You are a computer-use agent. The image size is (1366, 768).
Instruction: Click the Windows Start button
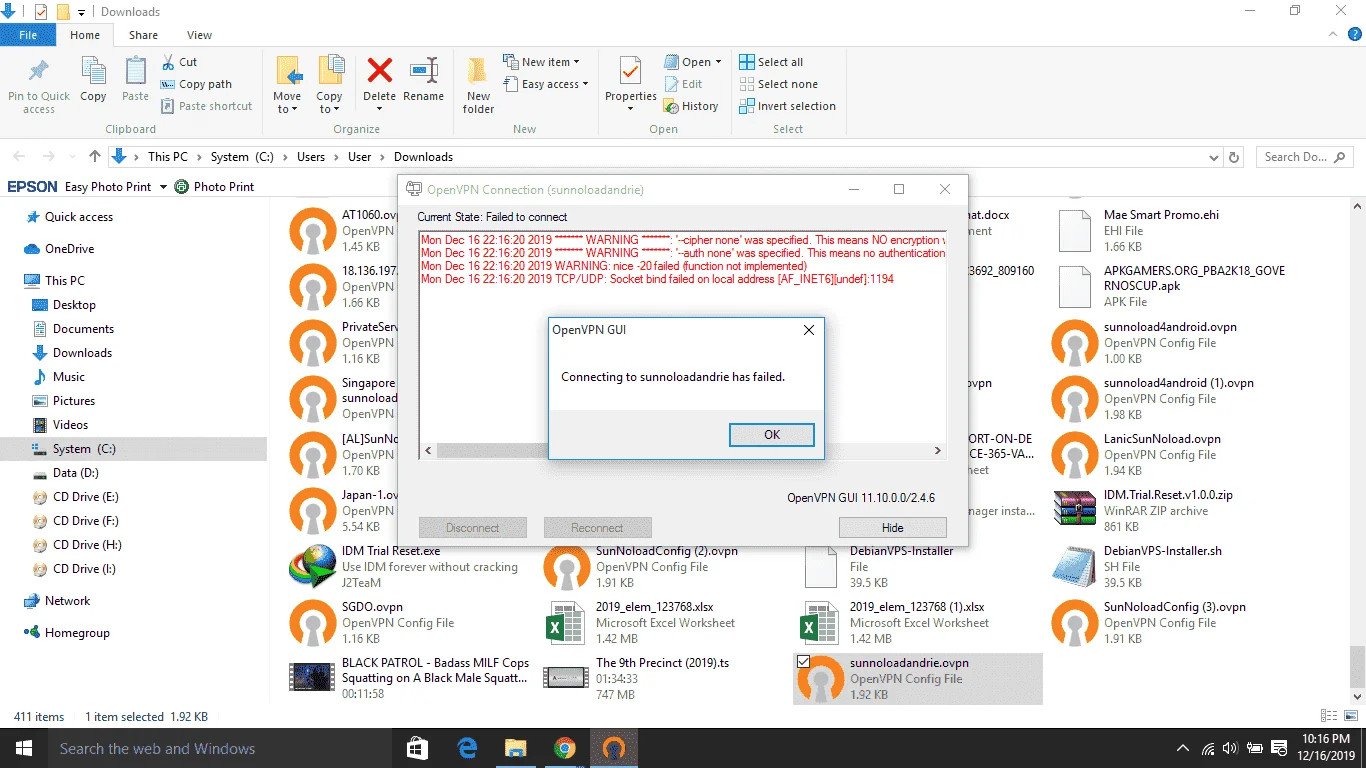coord(24,748)
